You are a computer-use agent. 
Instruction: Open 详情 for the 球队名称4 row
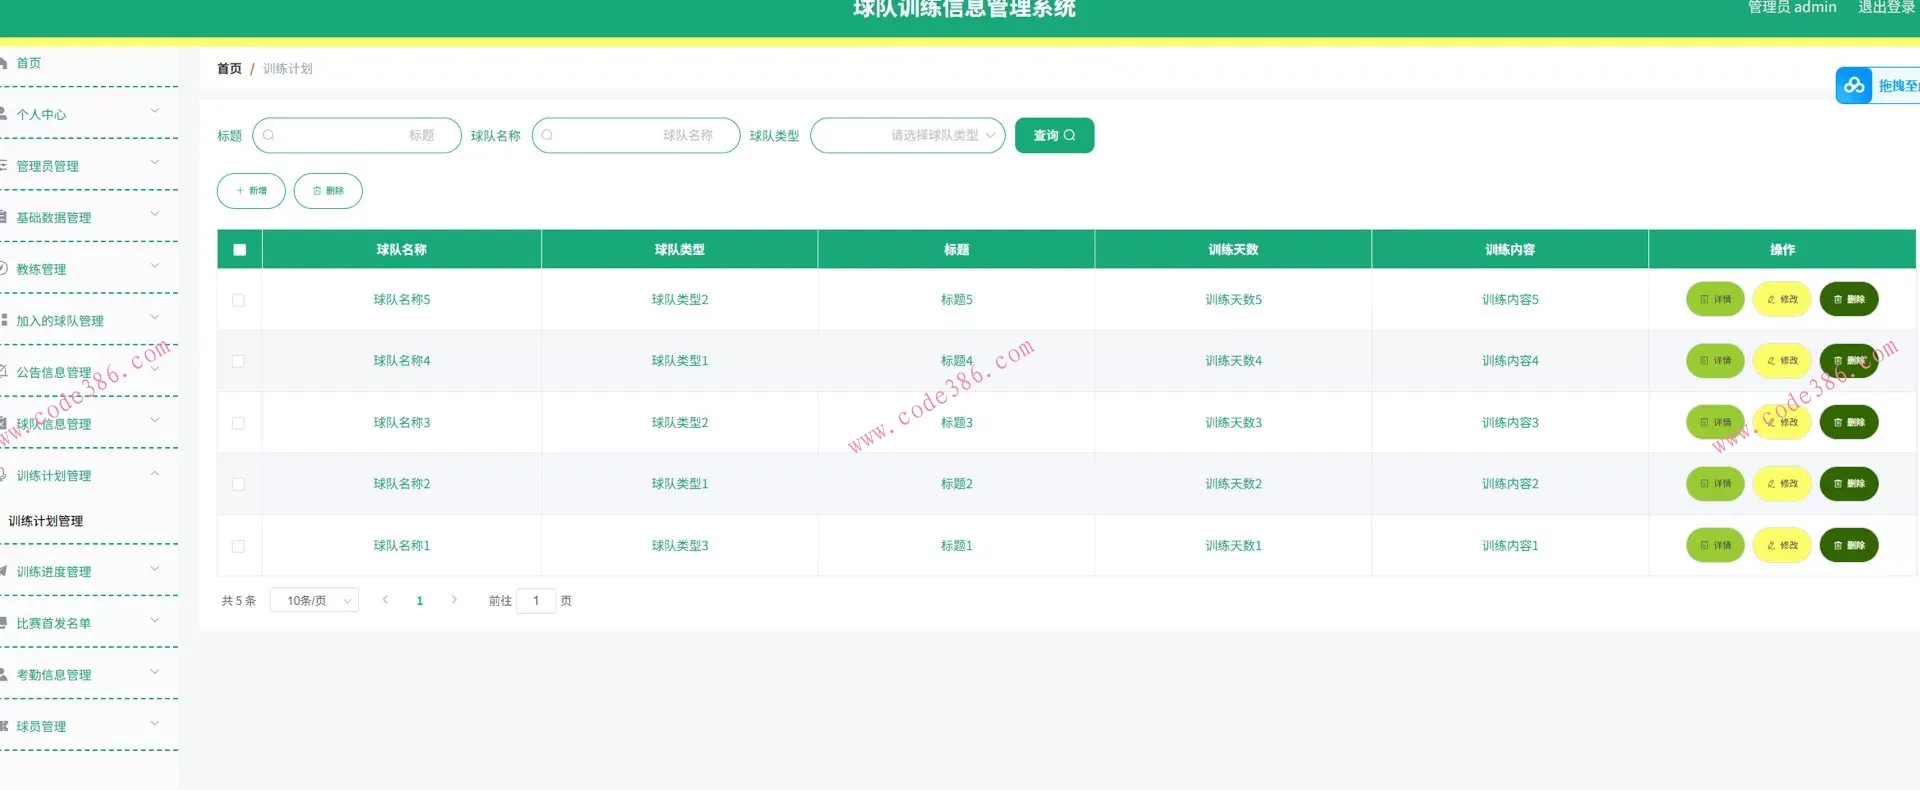(x=1715, y=361)
